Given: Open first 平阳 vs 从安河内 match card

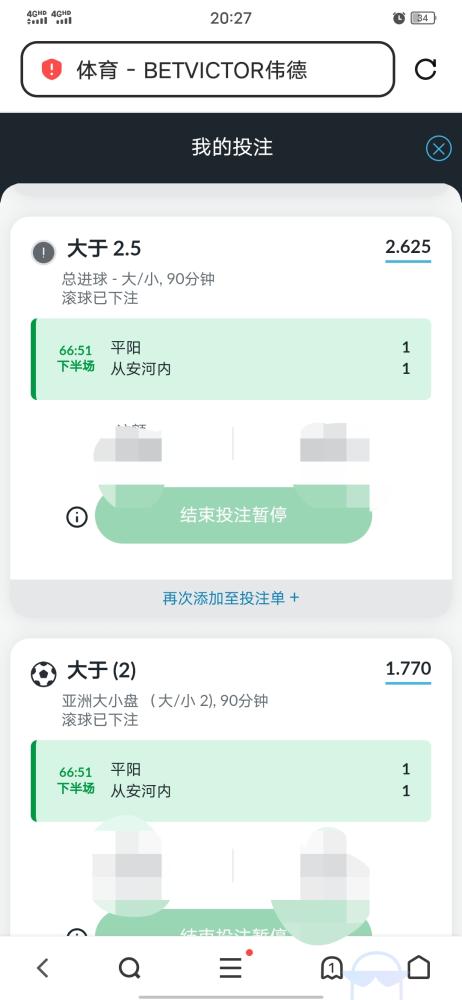Looking at the screenshot, I should tap(231, 359).
